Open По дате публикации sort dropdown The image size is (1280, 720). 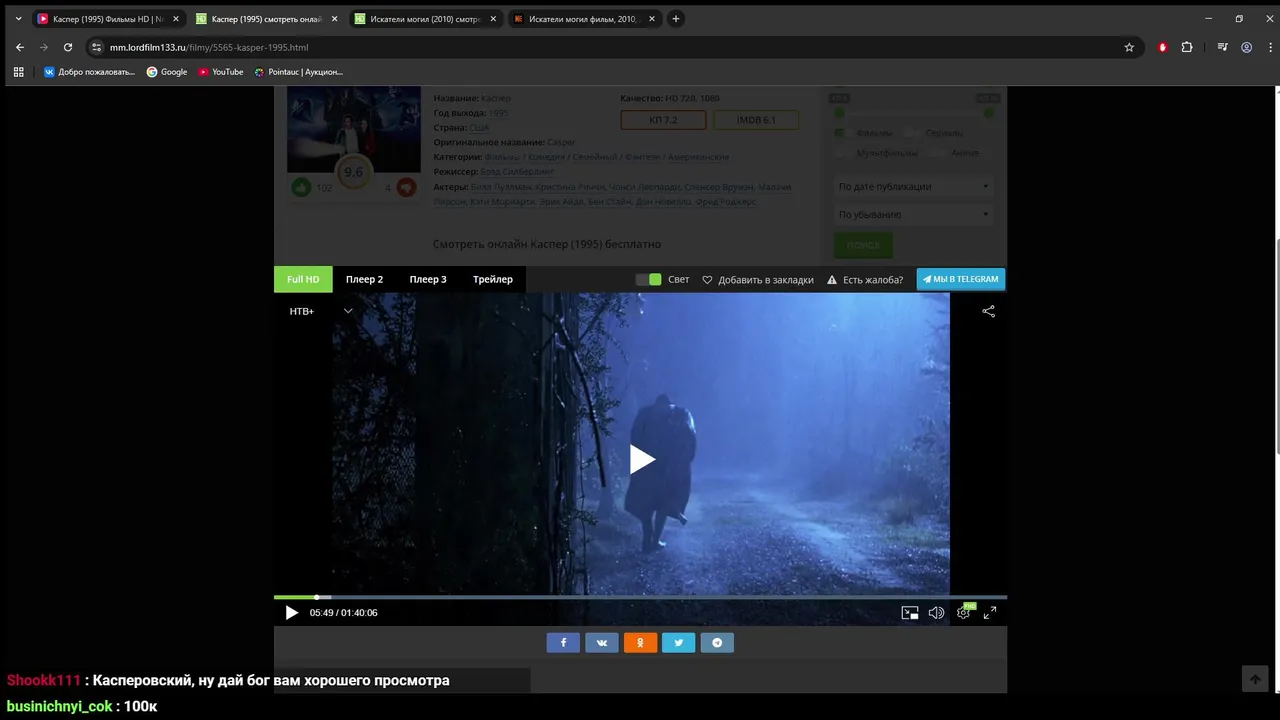click(x=913, y=186)
